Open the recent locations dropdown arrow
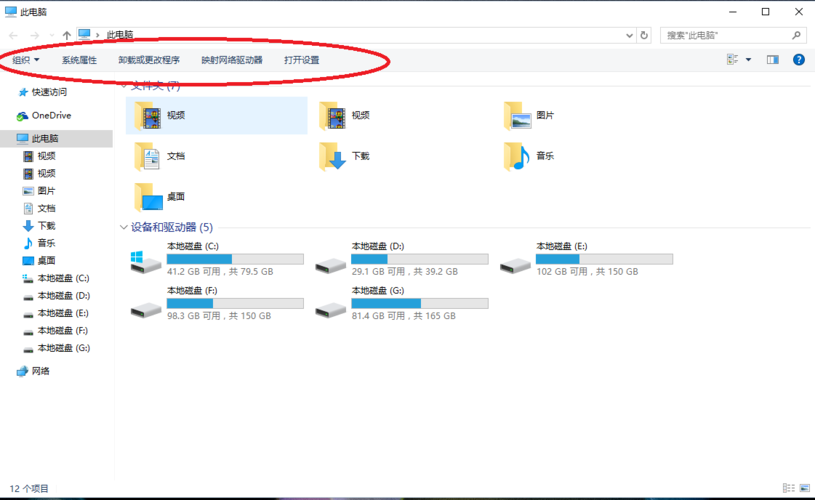 [51, 35]
